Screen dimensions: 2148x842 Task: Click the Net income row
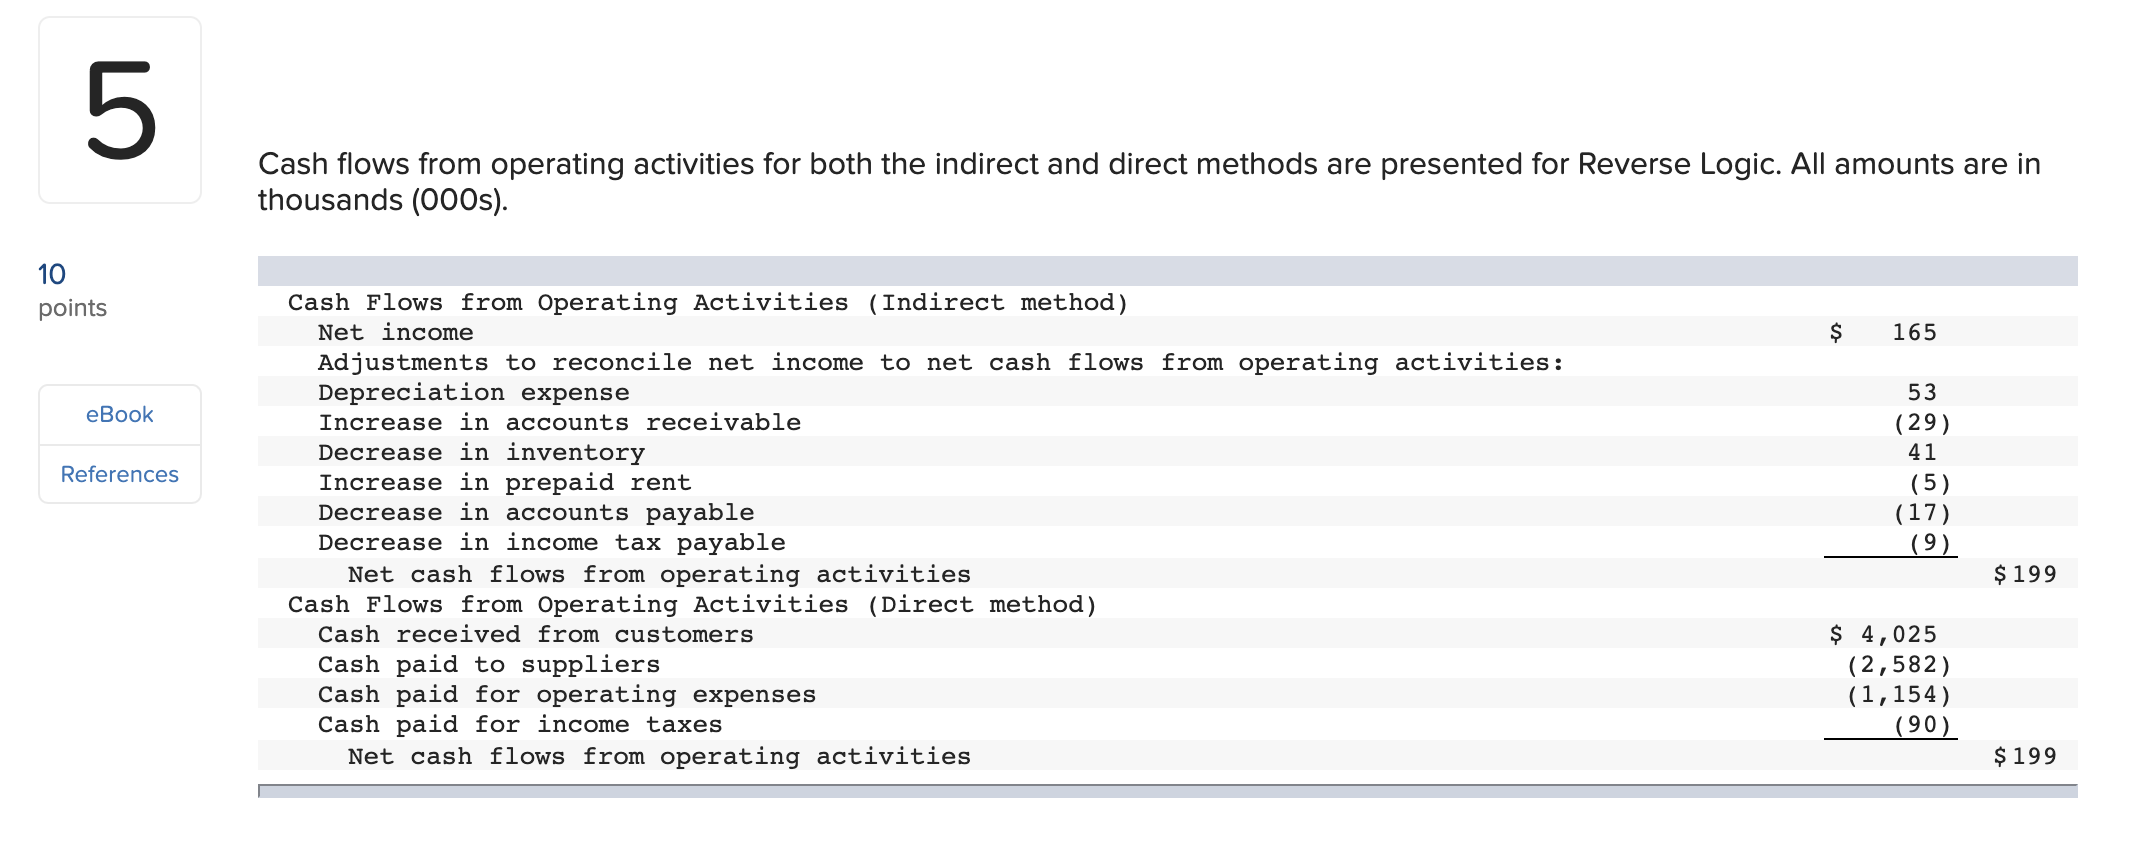point(396,332)
